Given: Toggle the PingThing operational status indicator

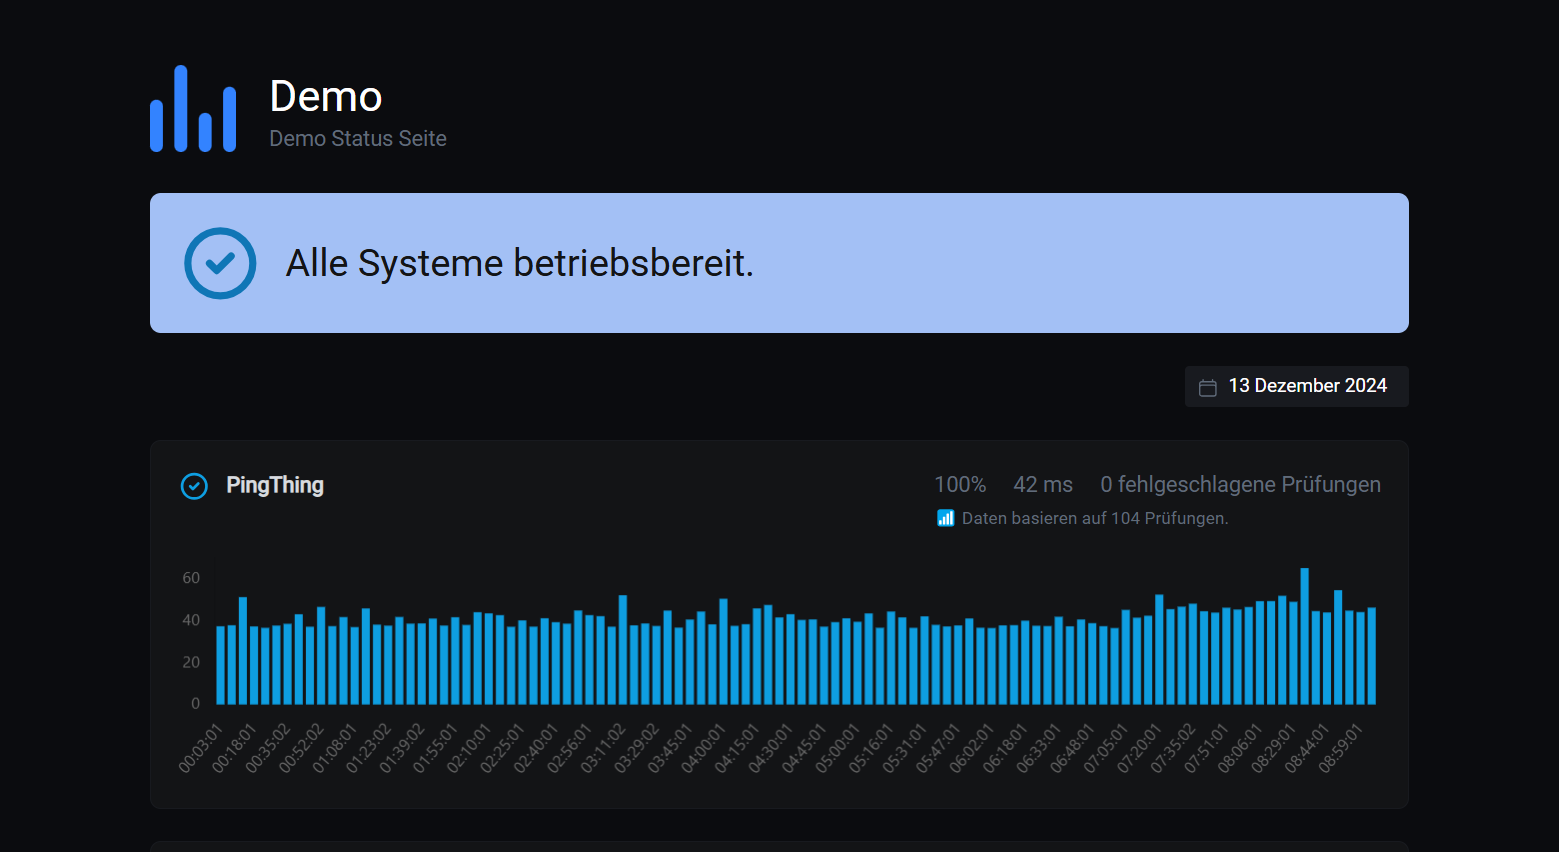Looking at the screenshot, I should click(194, 486).
